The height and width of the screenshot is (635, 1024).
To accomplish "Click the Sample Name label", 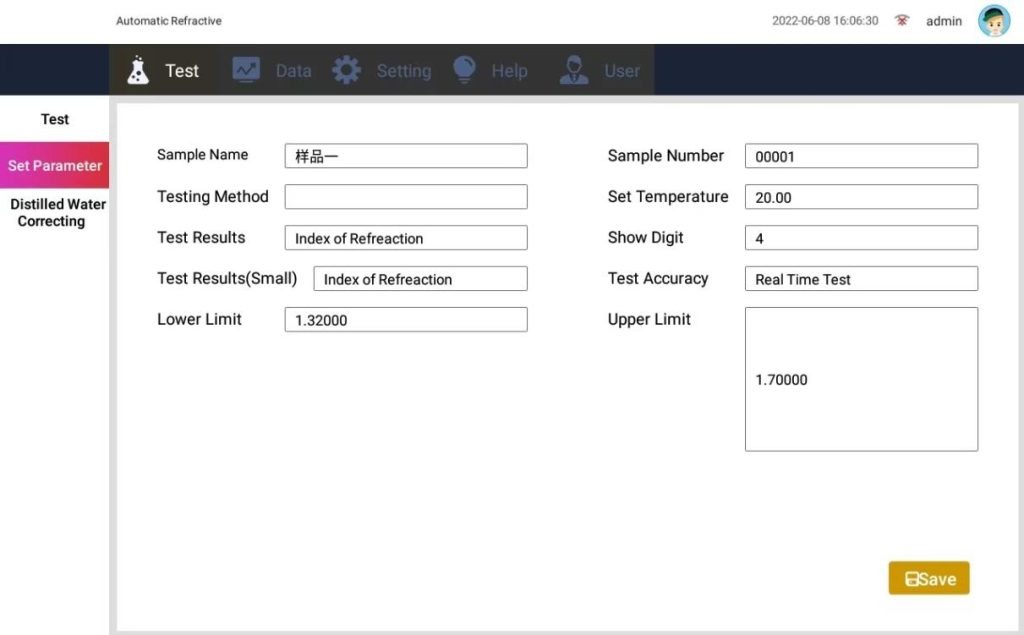I will (x=202, y=155).
